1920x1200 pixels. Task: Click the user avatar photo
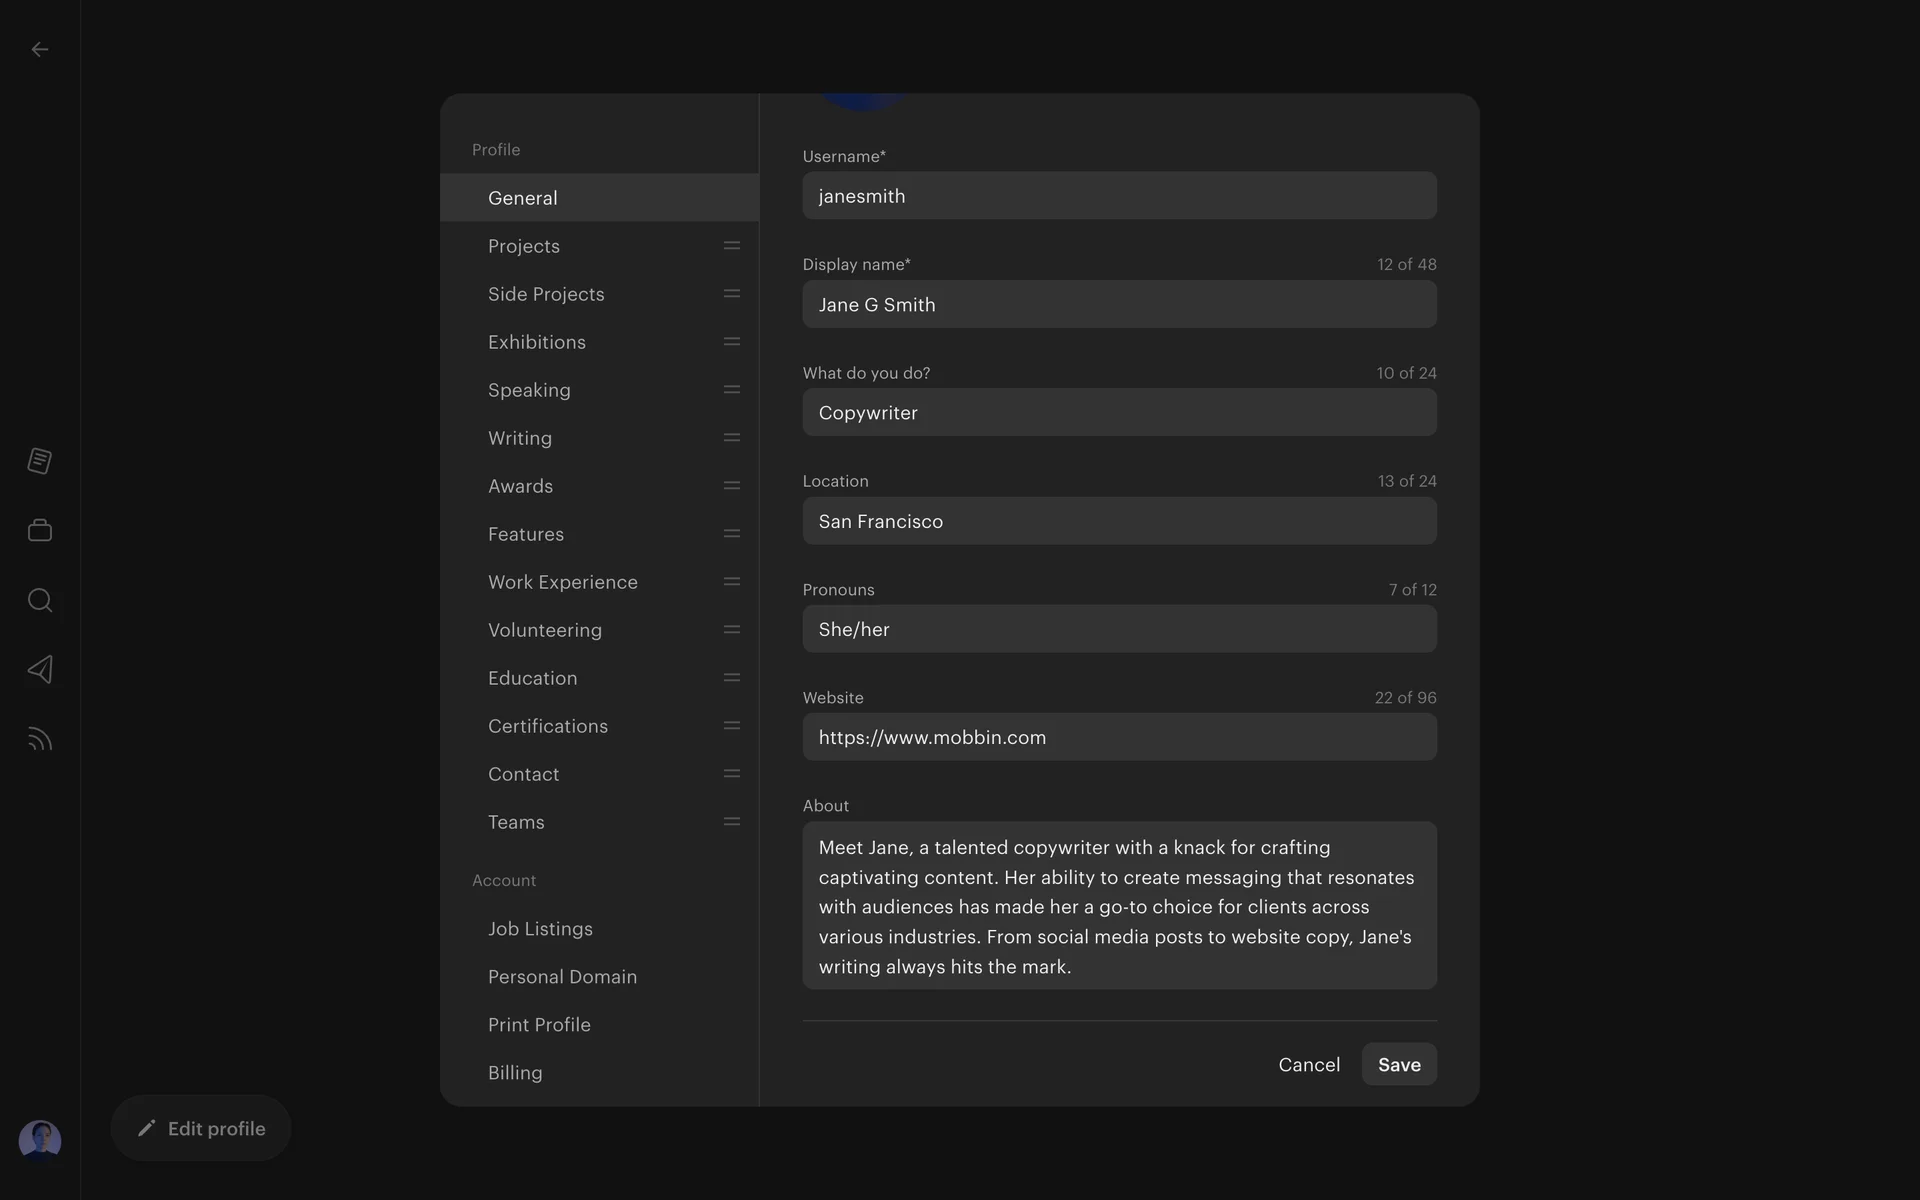click(x=40, y=1140)
